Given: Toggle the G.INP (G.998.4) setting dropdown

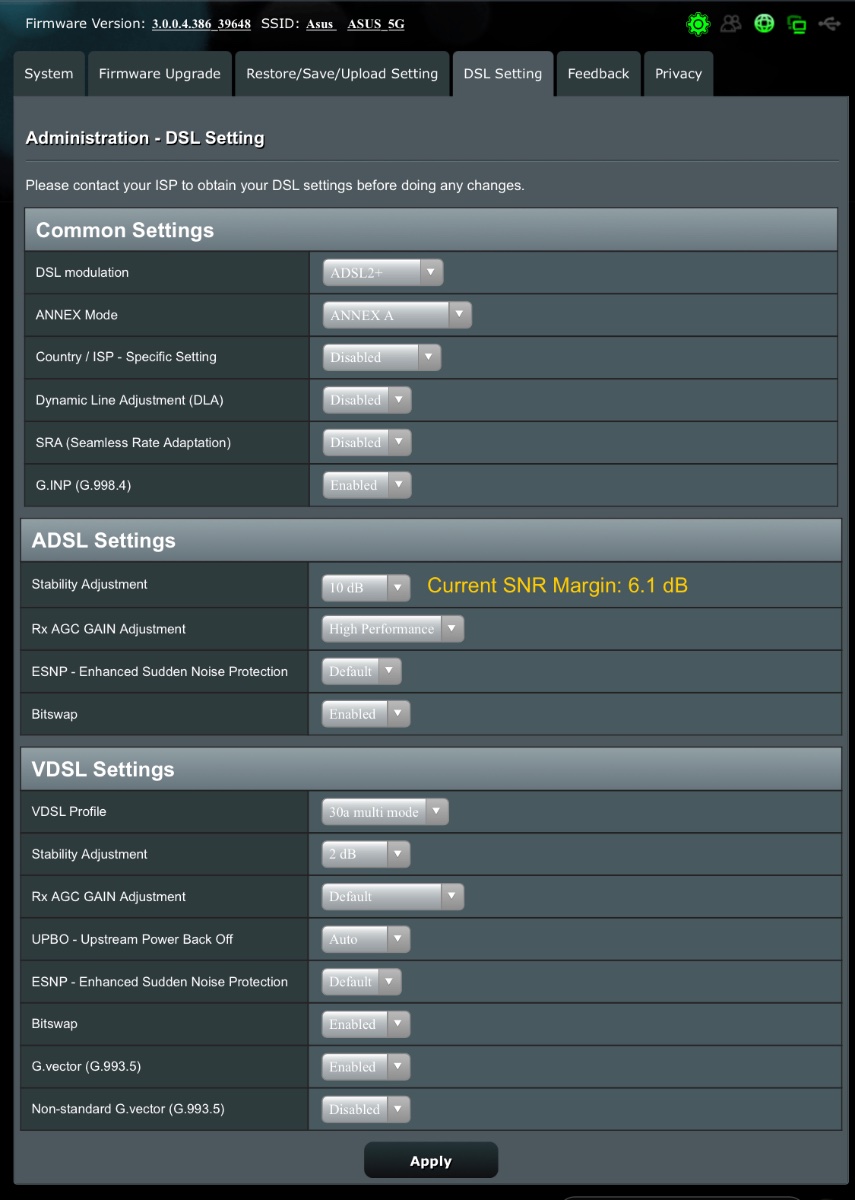Looking at the screenshot, I should (366, 485).
